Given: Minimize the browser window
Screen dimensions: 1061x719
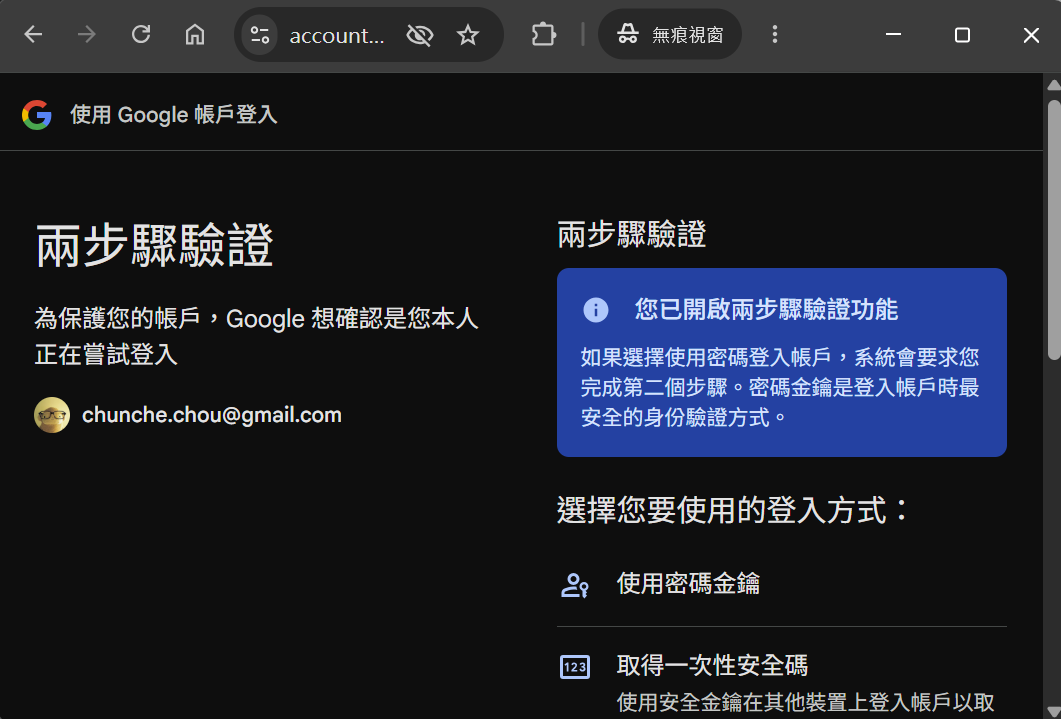Looking at the screenshot, I should point(893,34).
